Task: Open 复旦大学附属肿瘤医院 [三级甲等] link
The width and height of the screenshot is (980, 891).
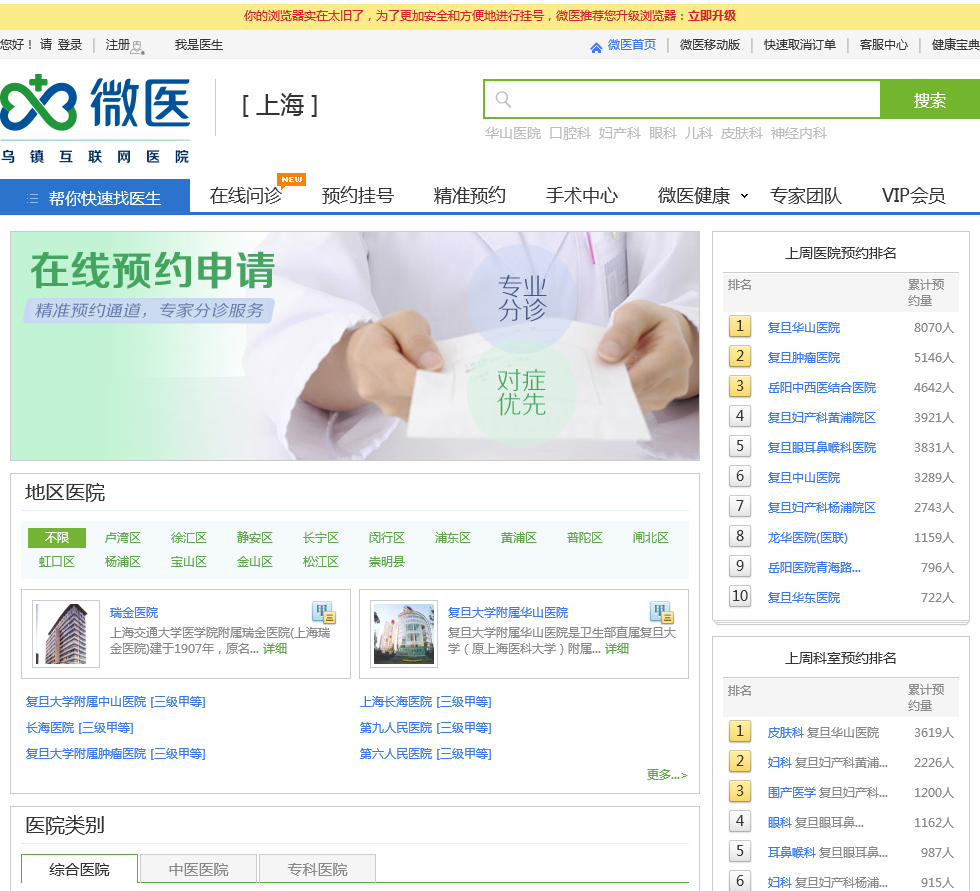Action: [116, 754]
